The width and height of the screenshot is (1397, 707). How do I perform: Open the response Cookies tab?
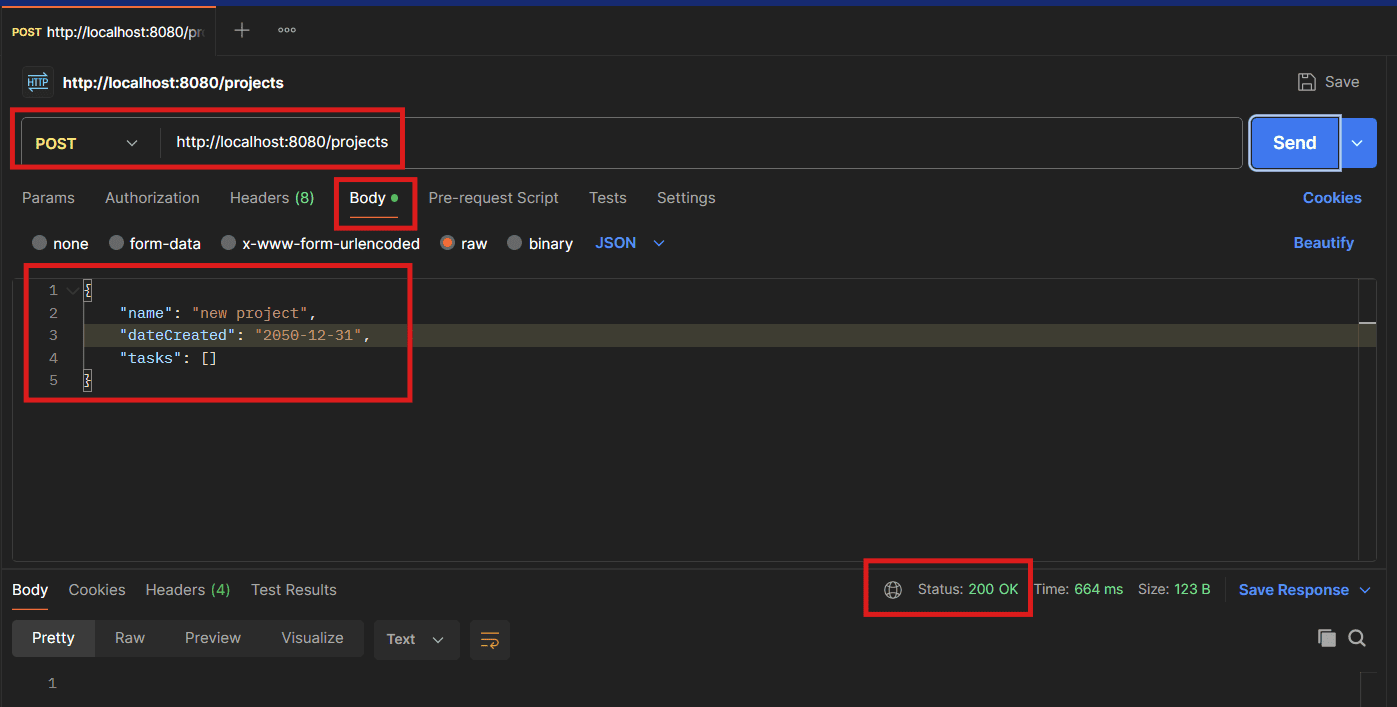(x=97, y=590)
